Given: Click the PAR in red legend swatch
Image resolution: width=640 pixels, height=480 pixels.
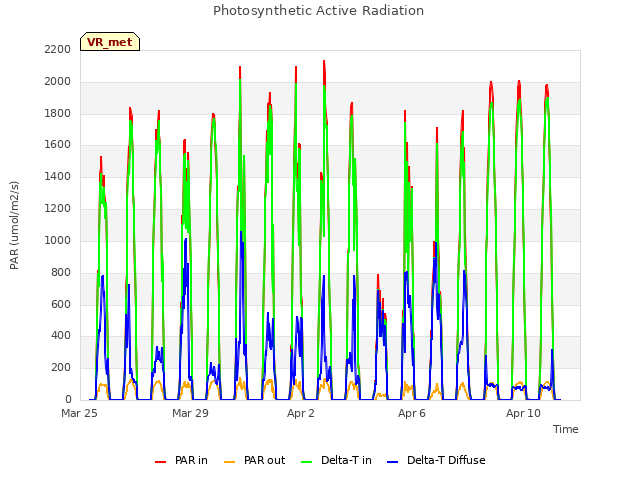Looking at the screenshot, I should click(x=161, y=461).
